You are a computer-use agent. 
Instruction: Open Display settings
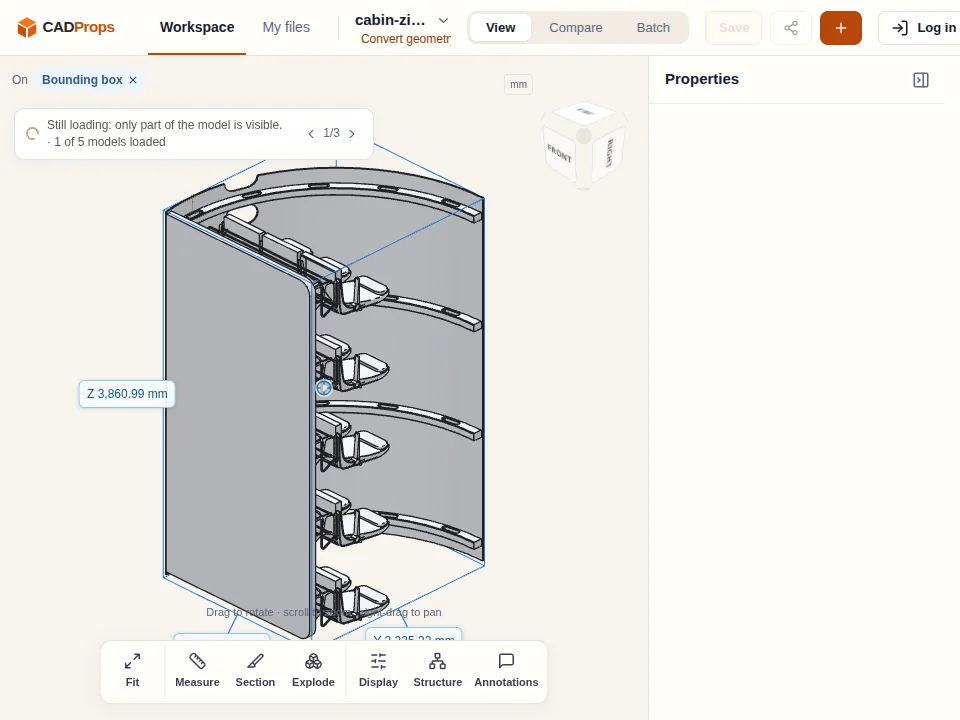coord(378,670)
